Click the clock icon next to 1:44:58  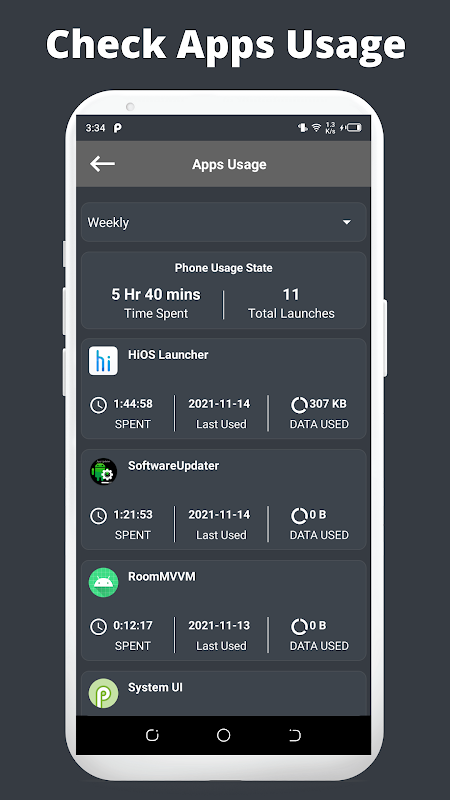point(98,405)
